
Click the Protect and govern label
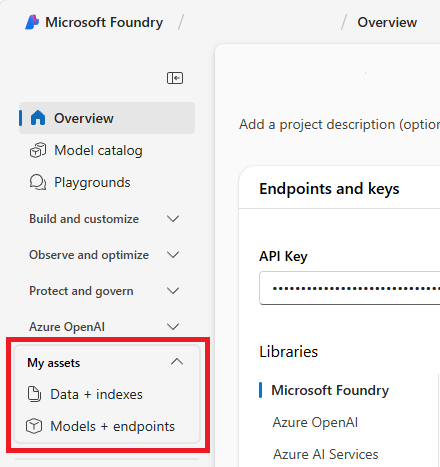point(81,291)
